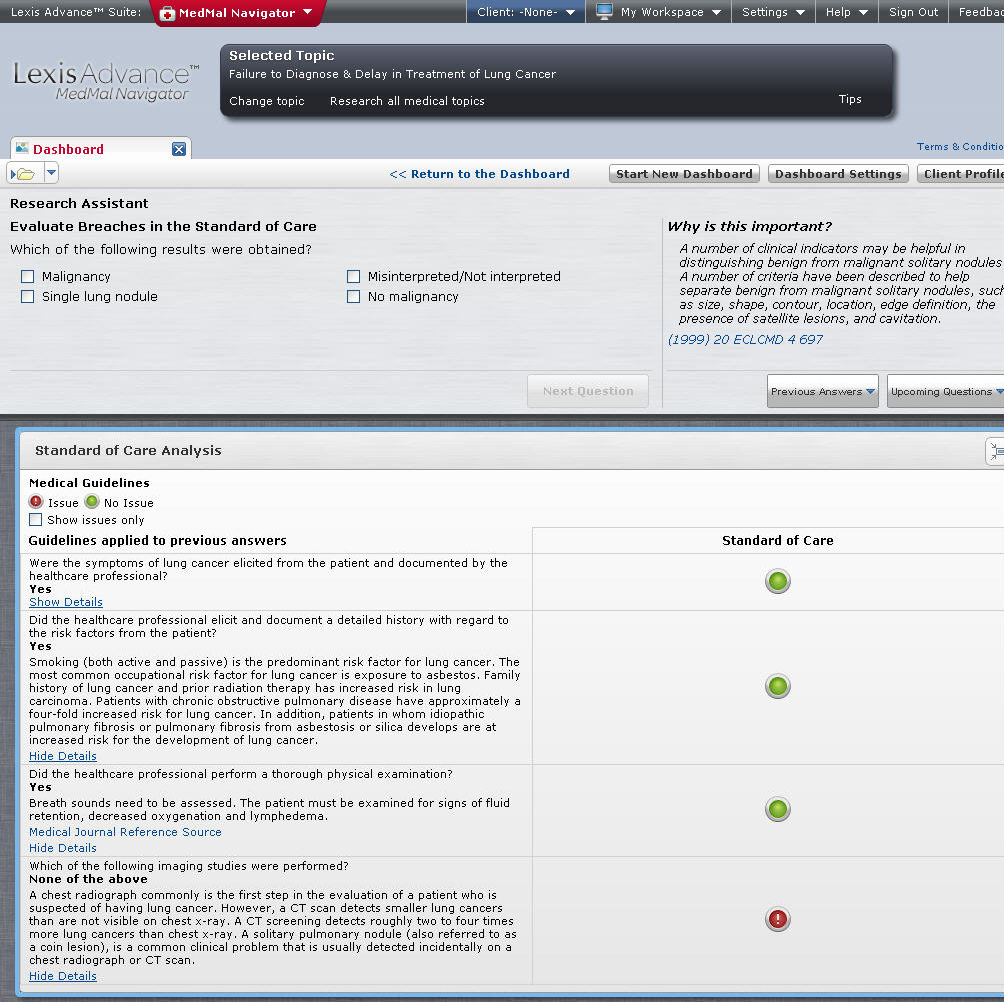The image size is (1004, 1002).
Task: Click green status icon for risk factors history row
Action: pos(777,686)
